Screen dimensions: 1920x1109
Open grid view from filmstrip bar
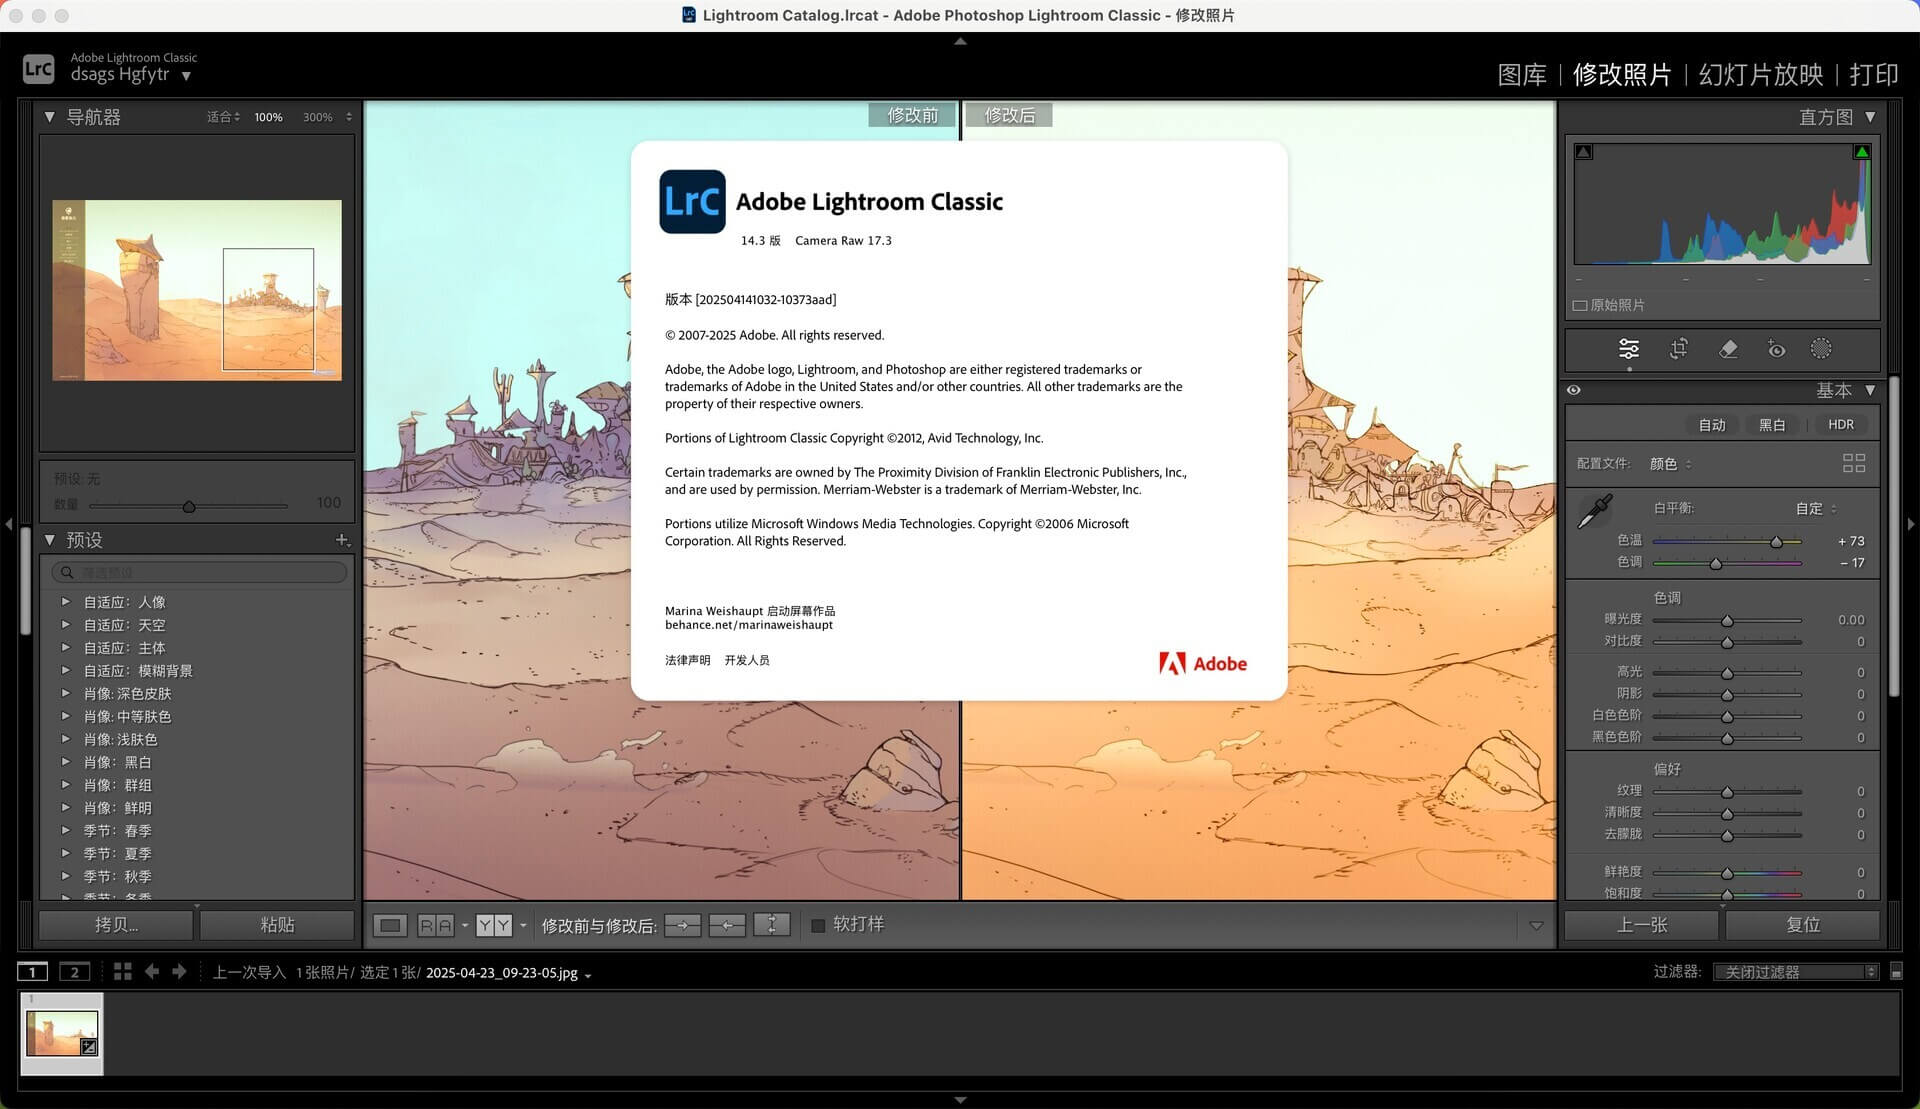pos(123,972)
